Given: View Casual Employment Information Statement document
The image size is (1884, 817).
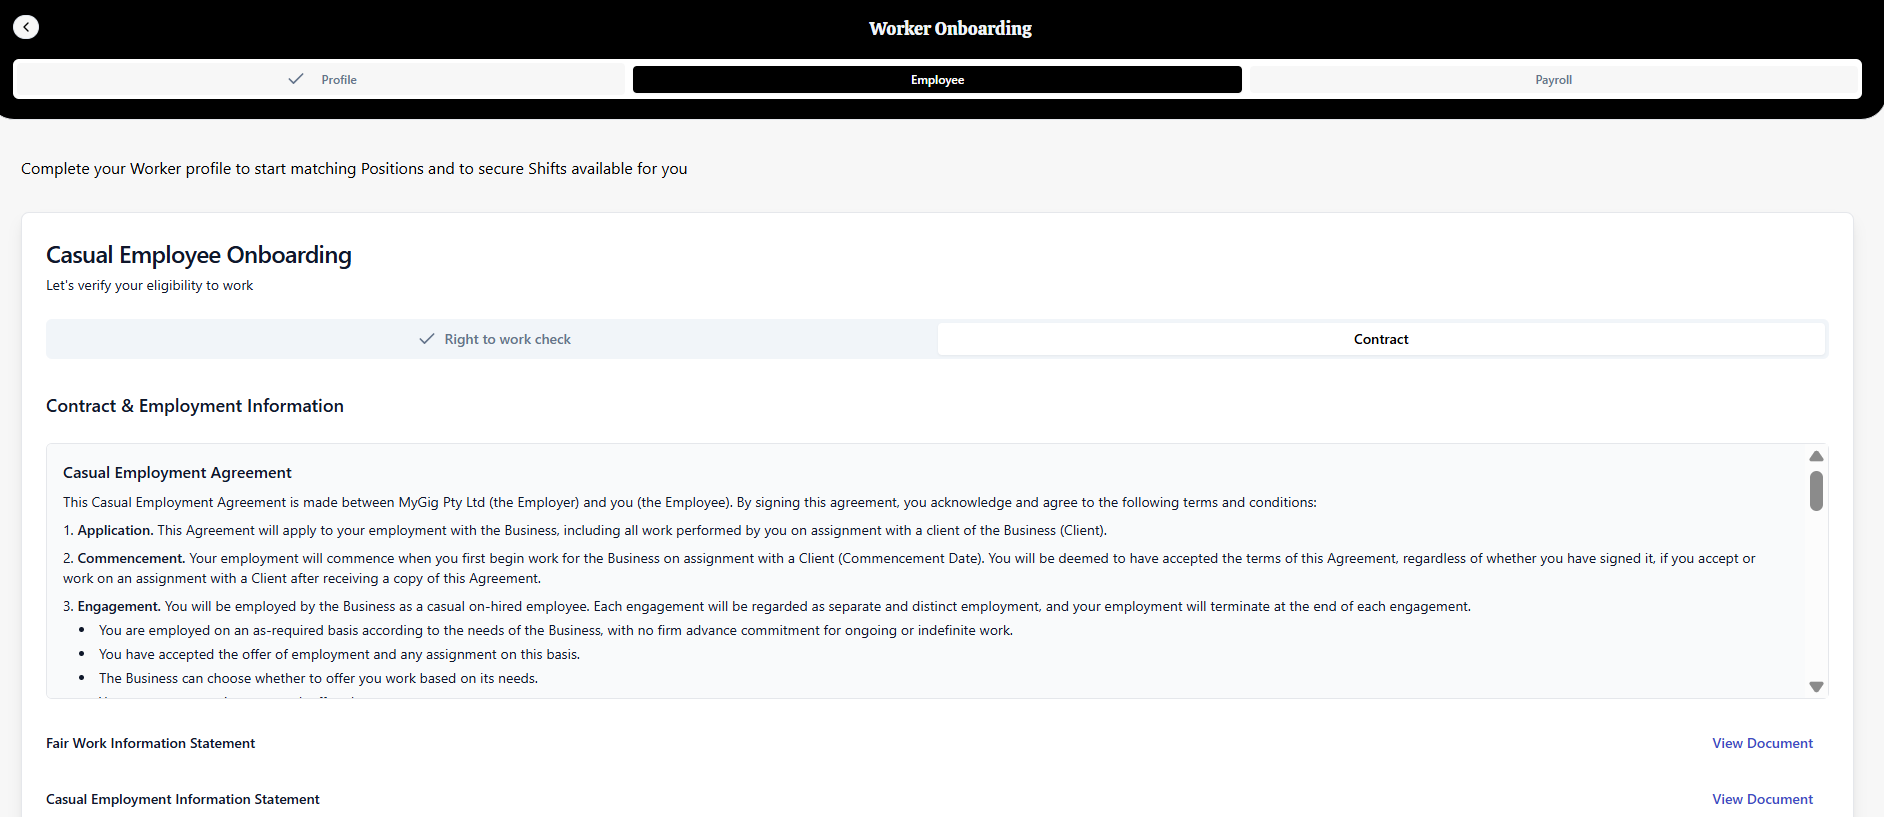Looking at the screenshot, I should point(1762,799).
